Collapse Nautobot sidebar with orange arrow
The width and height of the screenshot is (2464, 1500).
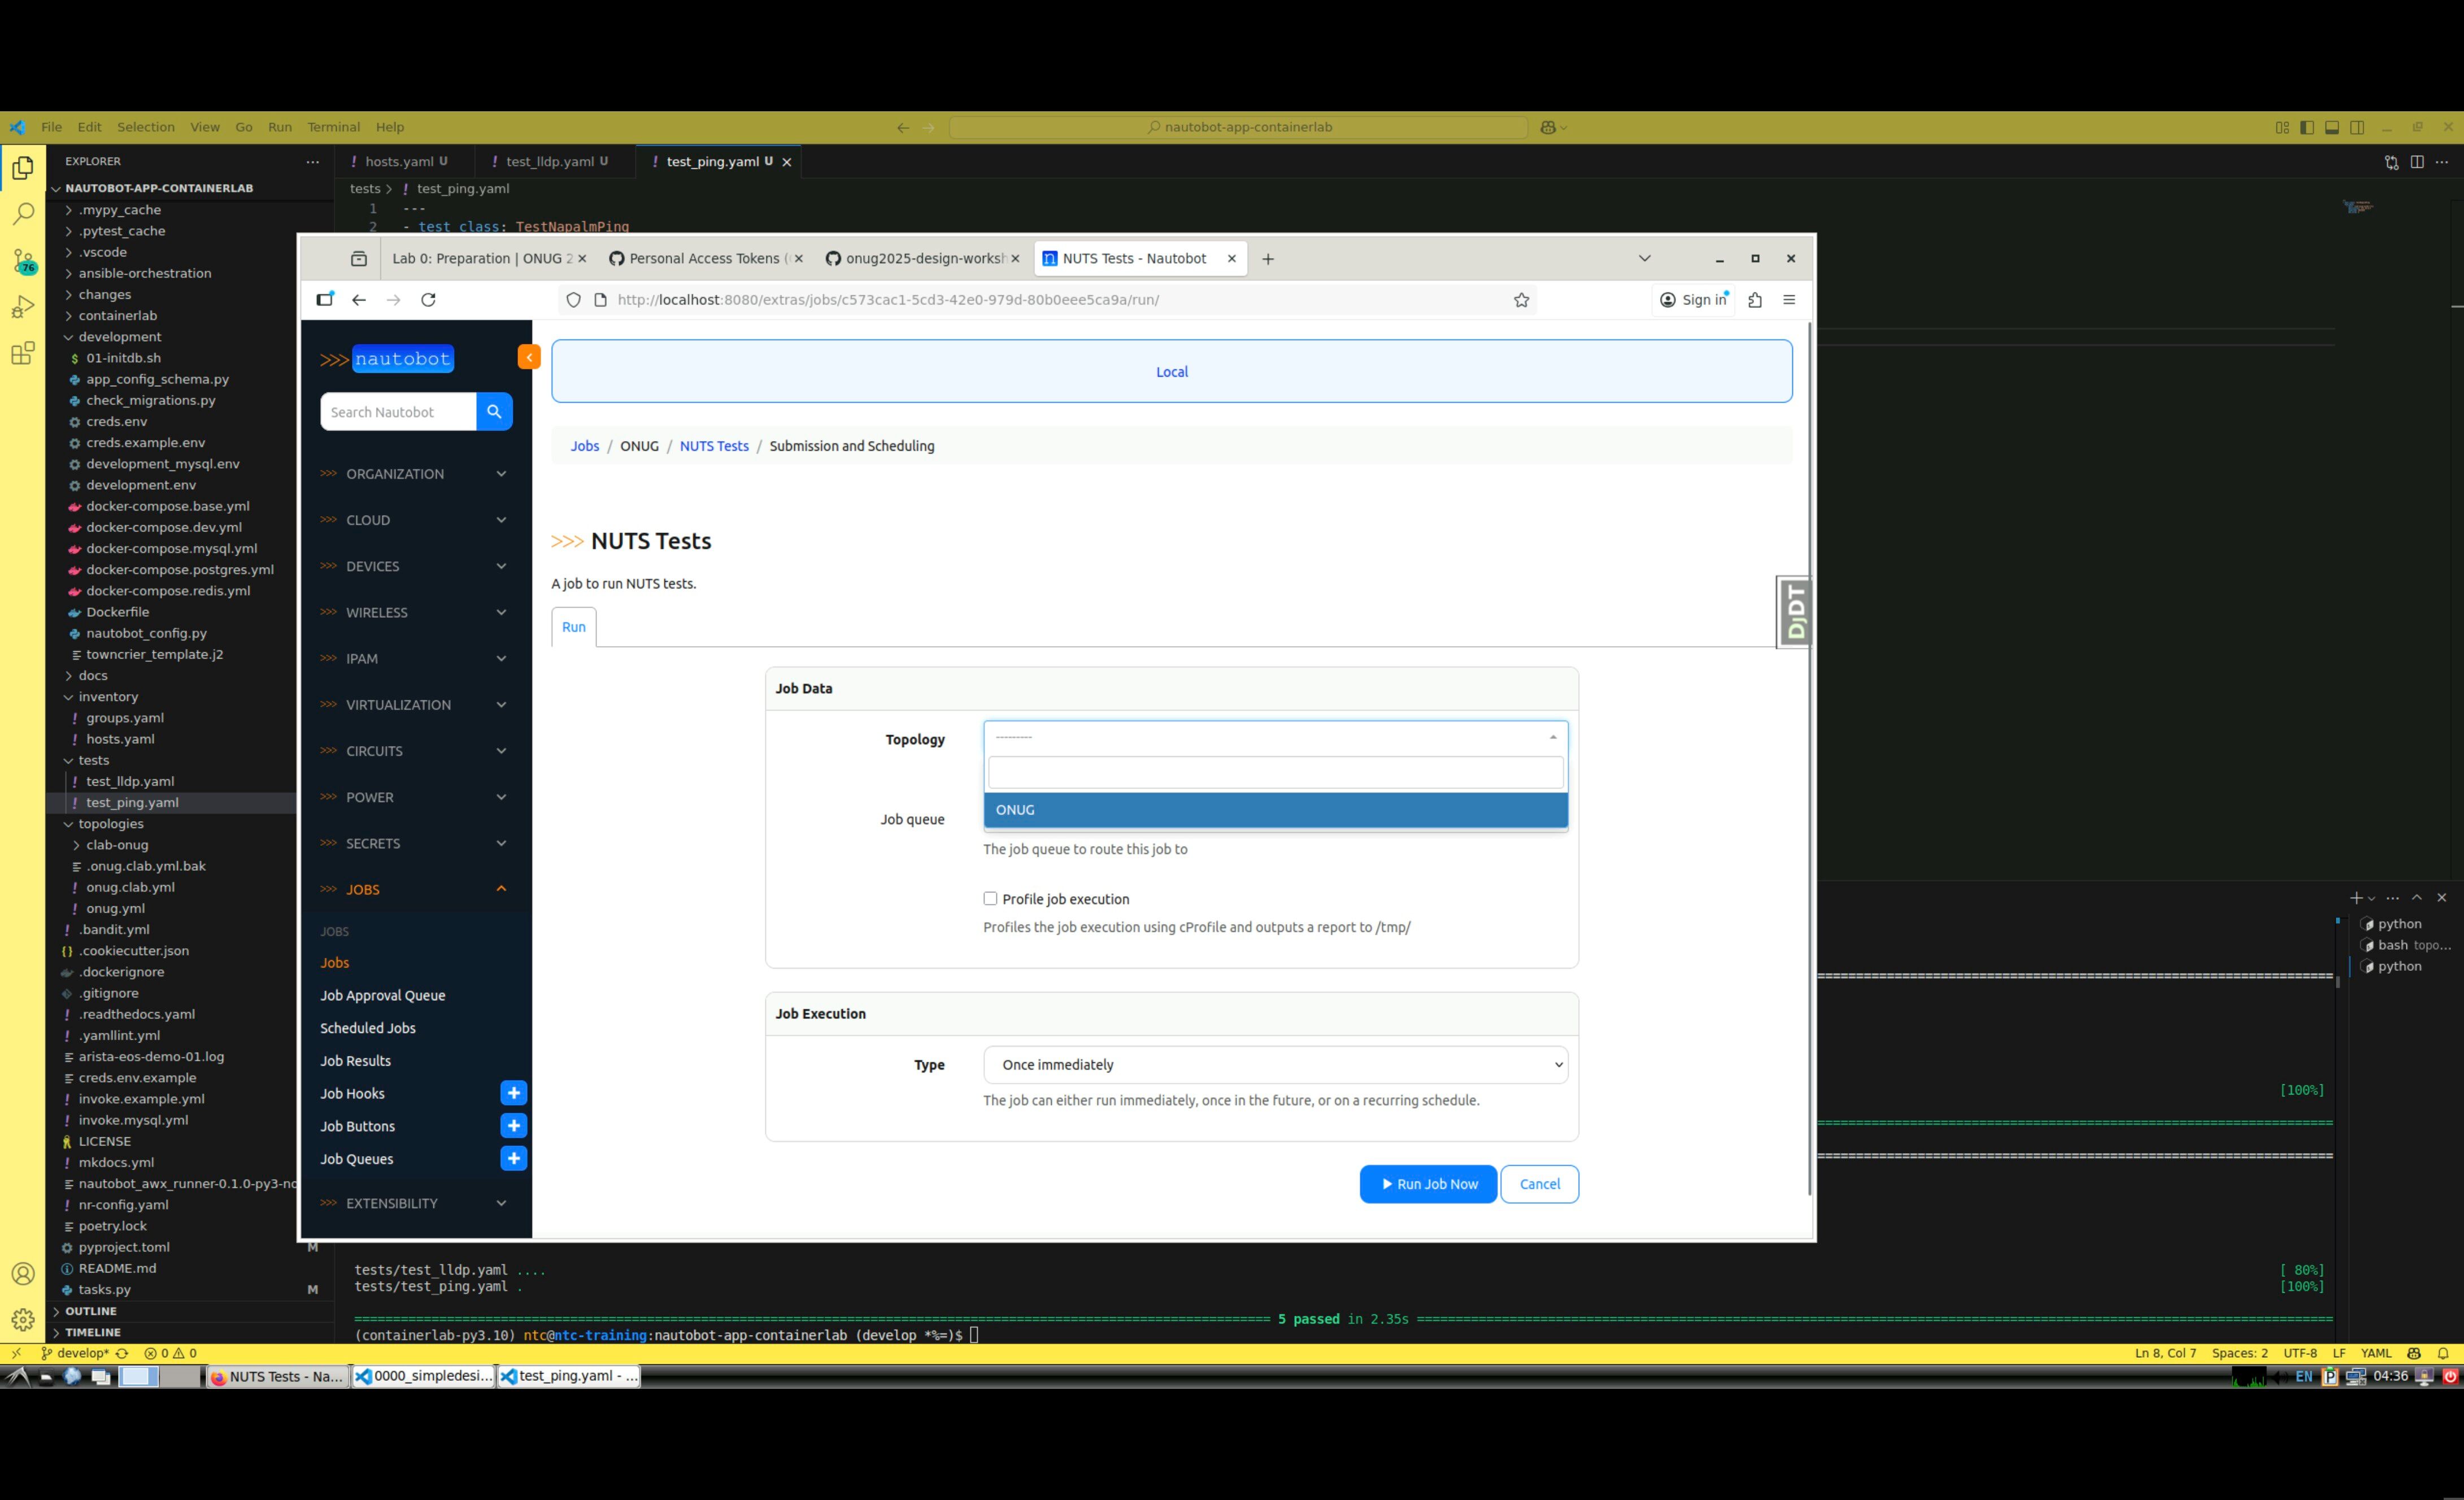(x=529, y=357)
